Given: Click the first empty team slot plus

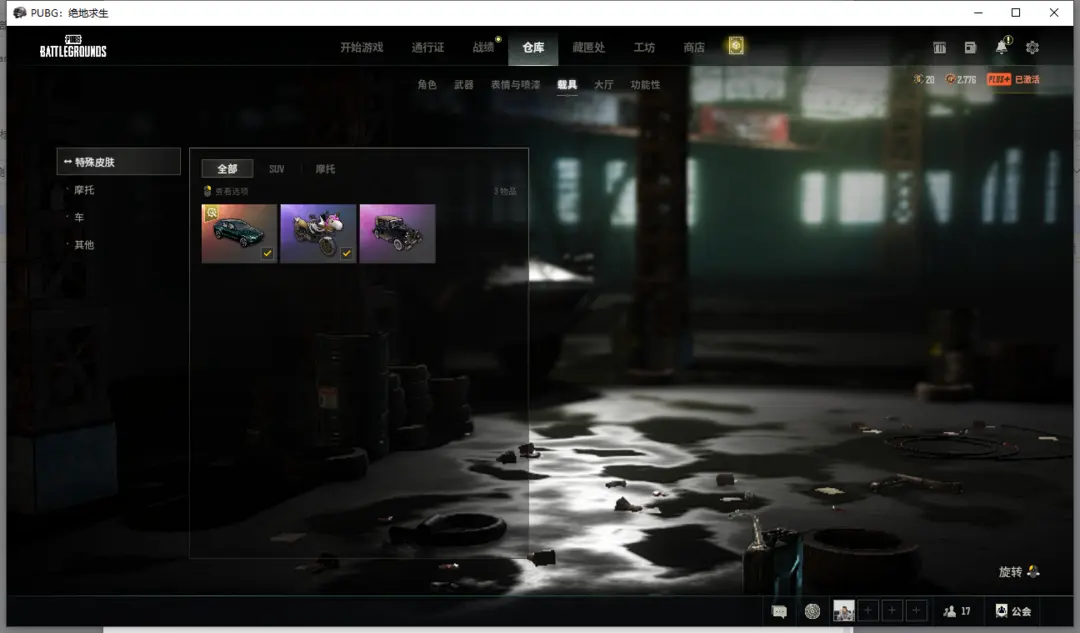Looking at the screenshot, I should click(868, 610).
